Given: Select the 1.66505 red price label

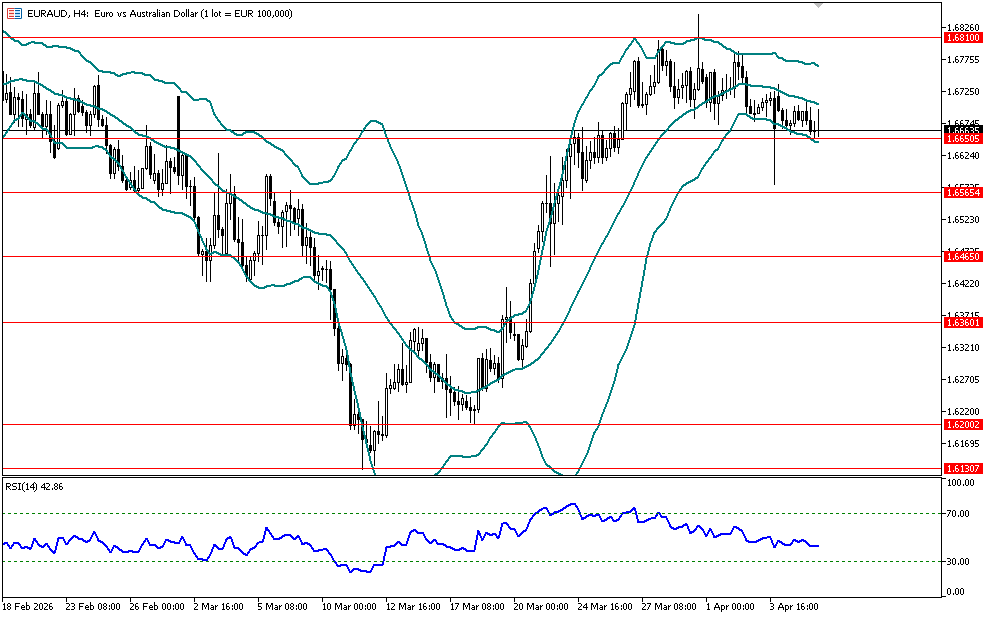Looking at the screenshot, I should pos(962,139).
